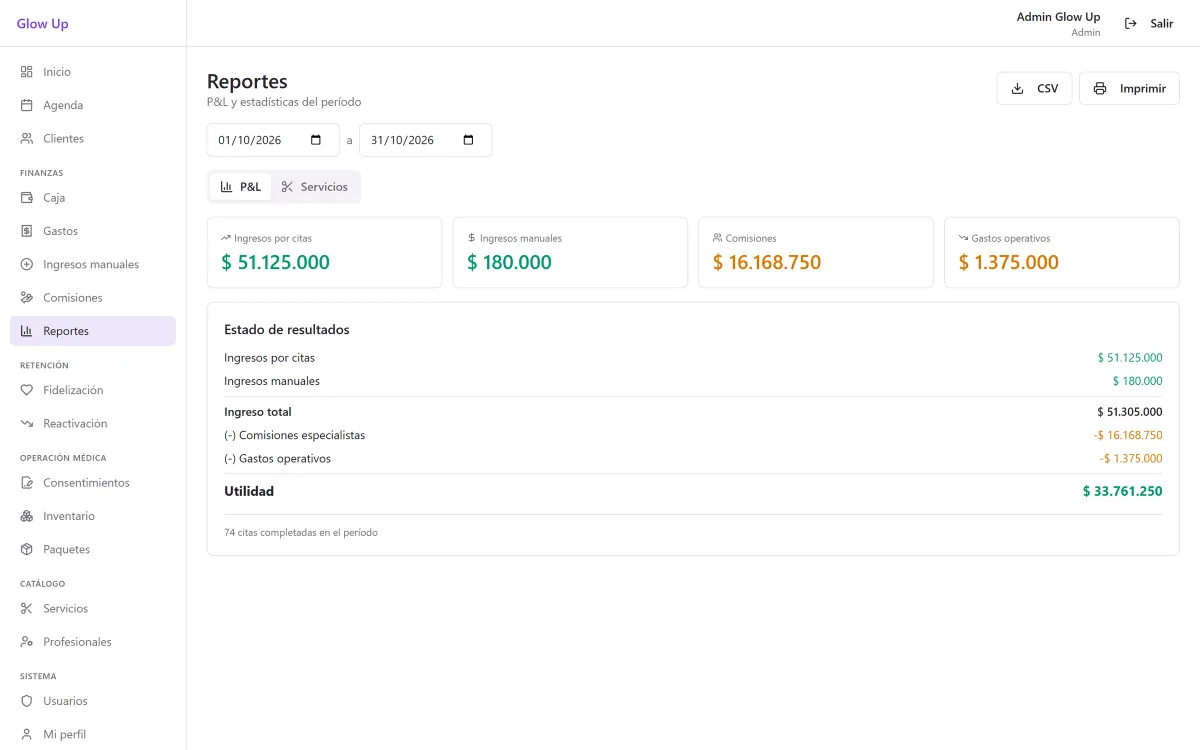Click the Consentimientos document icon

(x=27, y=483)
